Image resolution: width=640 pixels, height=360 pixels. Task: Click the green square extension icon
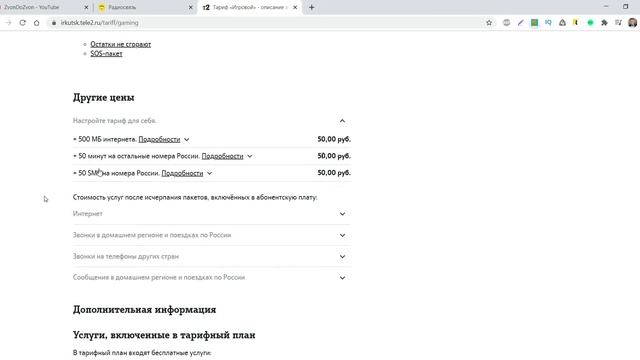pyautogui.click(x=534, y=23)
